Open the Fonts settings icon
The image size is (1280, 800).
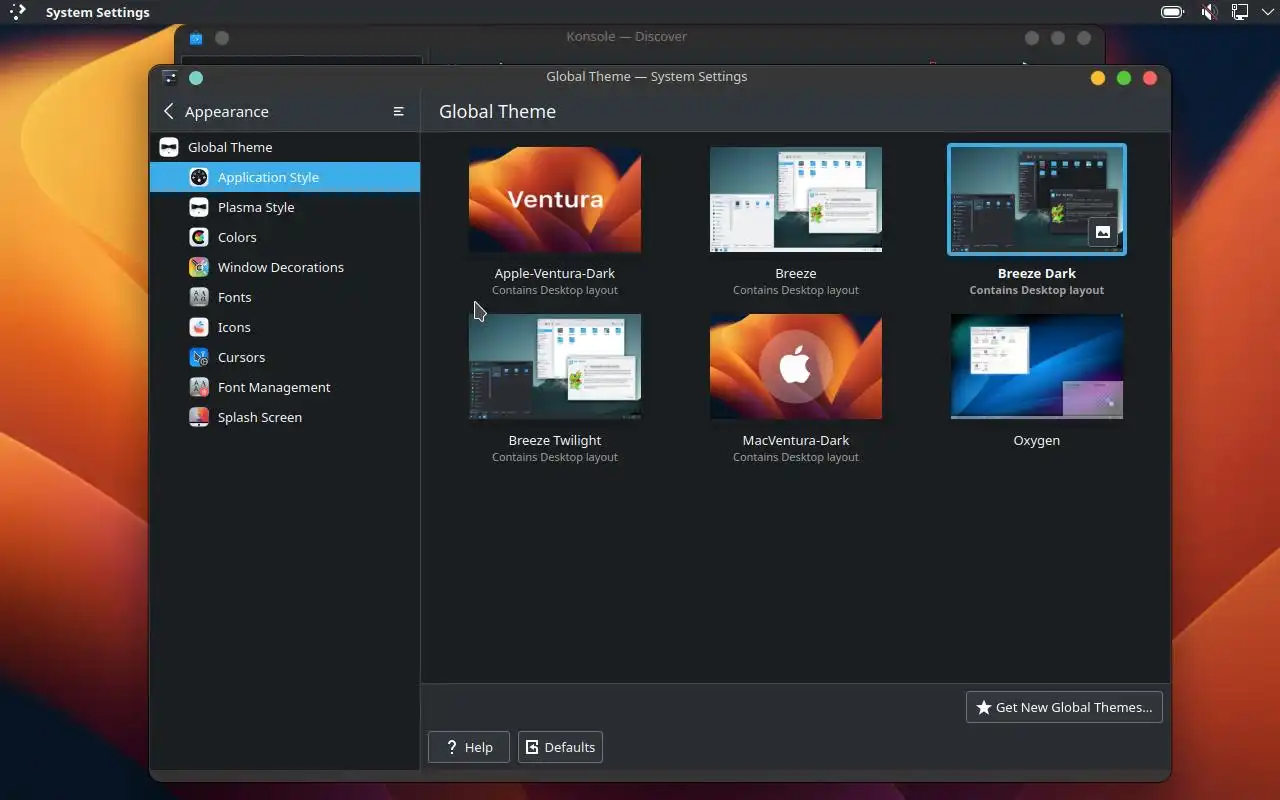pyautogui.click(x=199, y=297)
